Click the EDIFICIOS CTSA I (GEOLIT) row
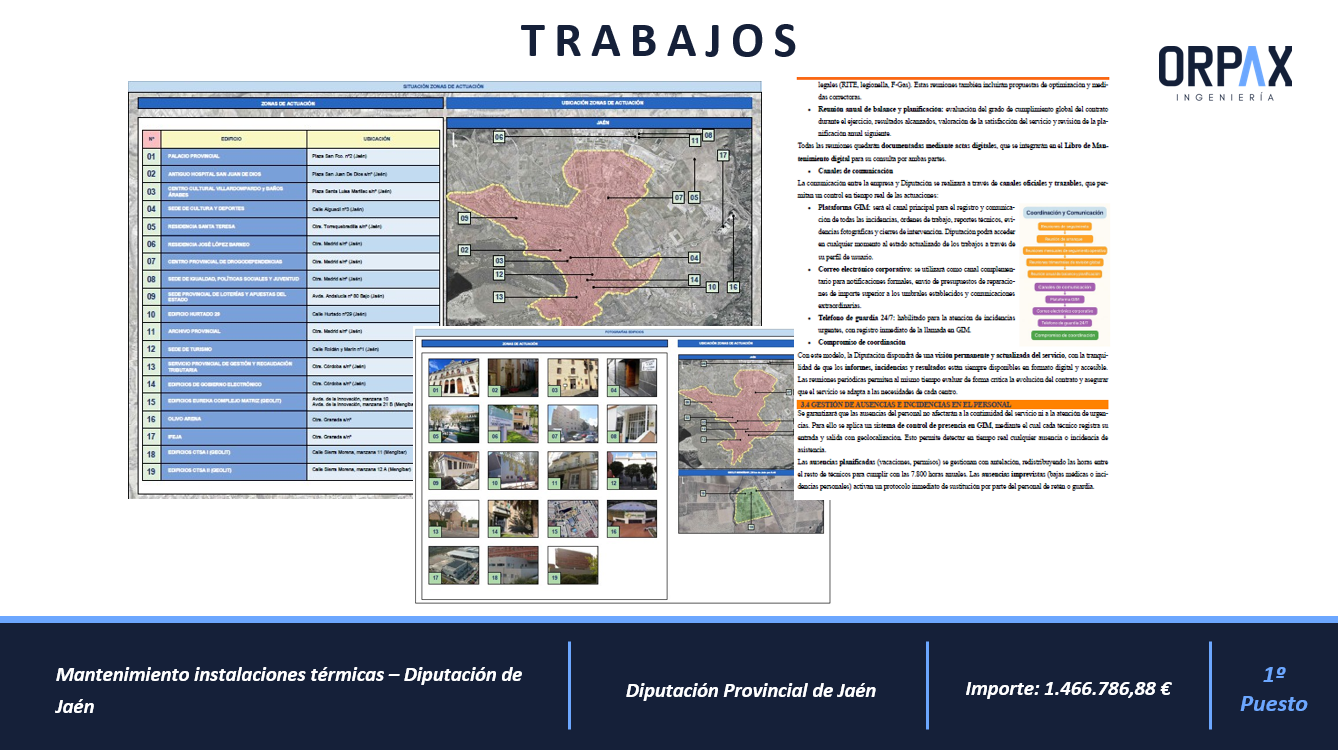Screen dimensions: 1338x750 tap(278, 453)
